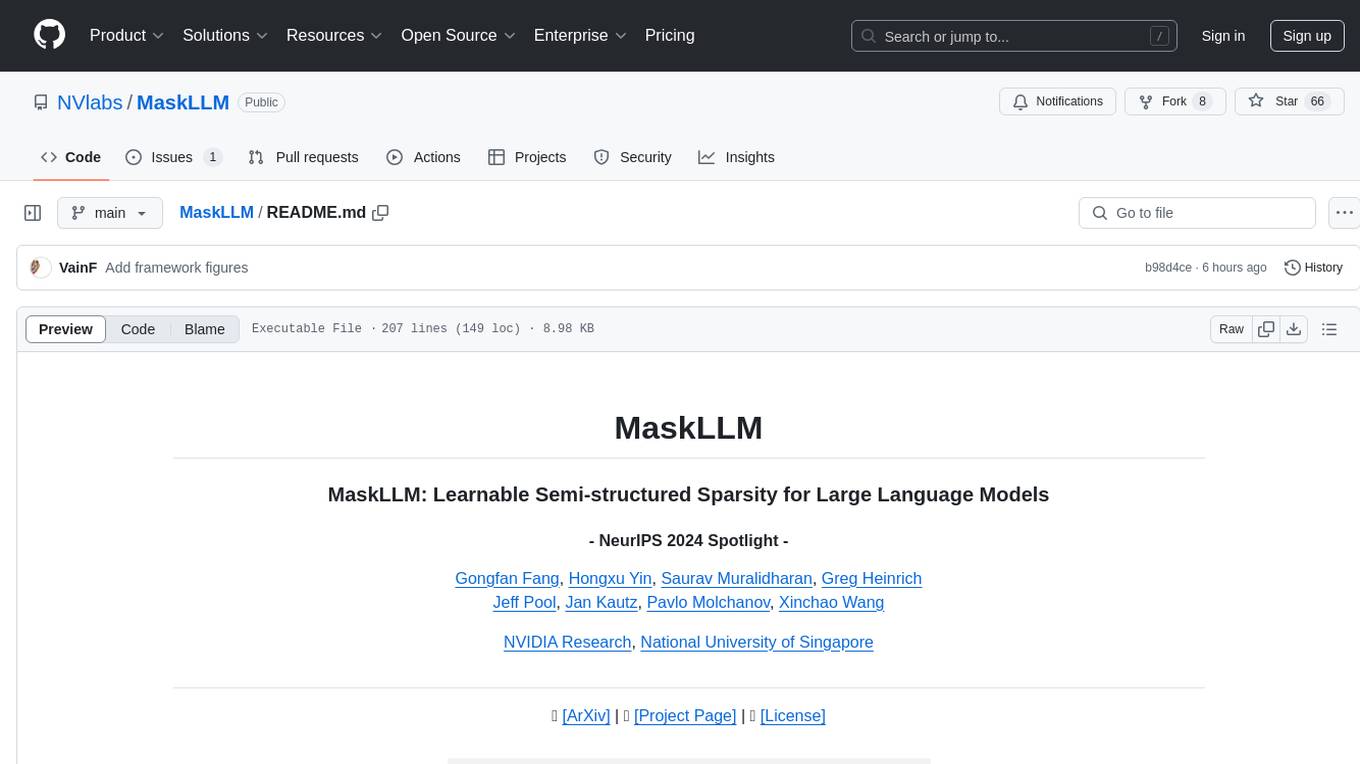Open National University of Singapore link
Image resolution: width=1360 pixels, height=764 pixels.
pos(757,642)
